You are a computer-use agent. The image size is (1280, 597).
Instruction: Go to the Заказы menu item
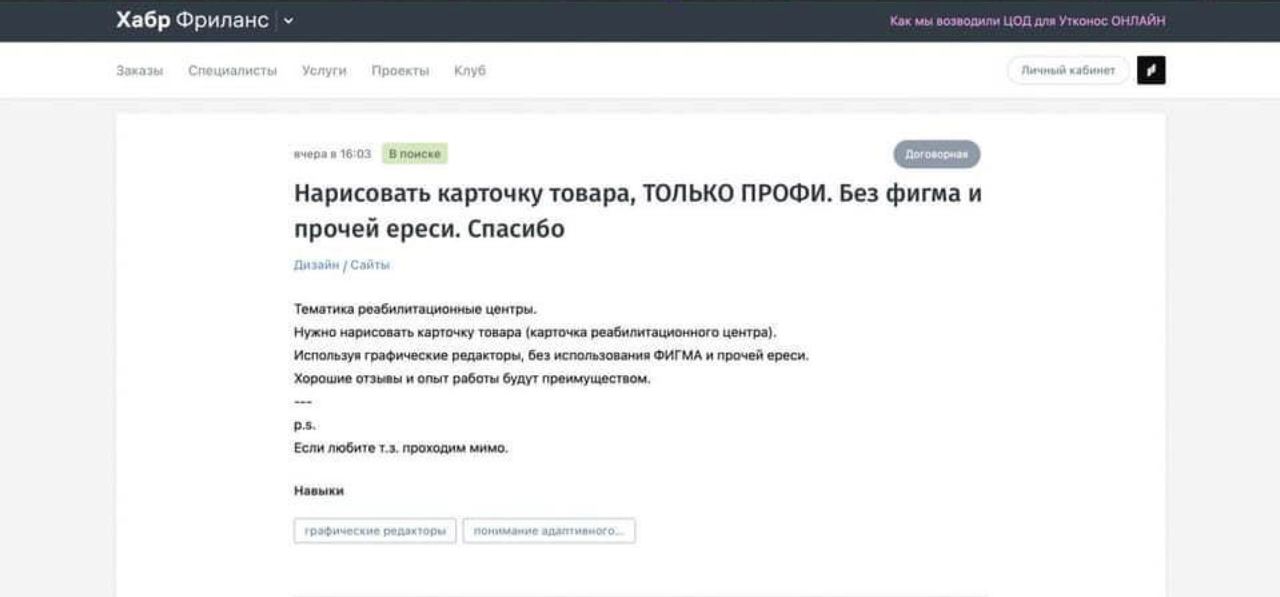tap(139, 71)
